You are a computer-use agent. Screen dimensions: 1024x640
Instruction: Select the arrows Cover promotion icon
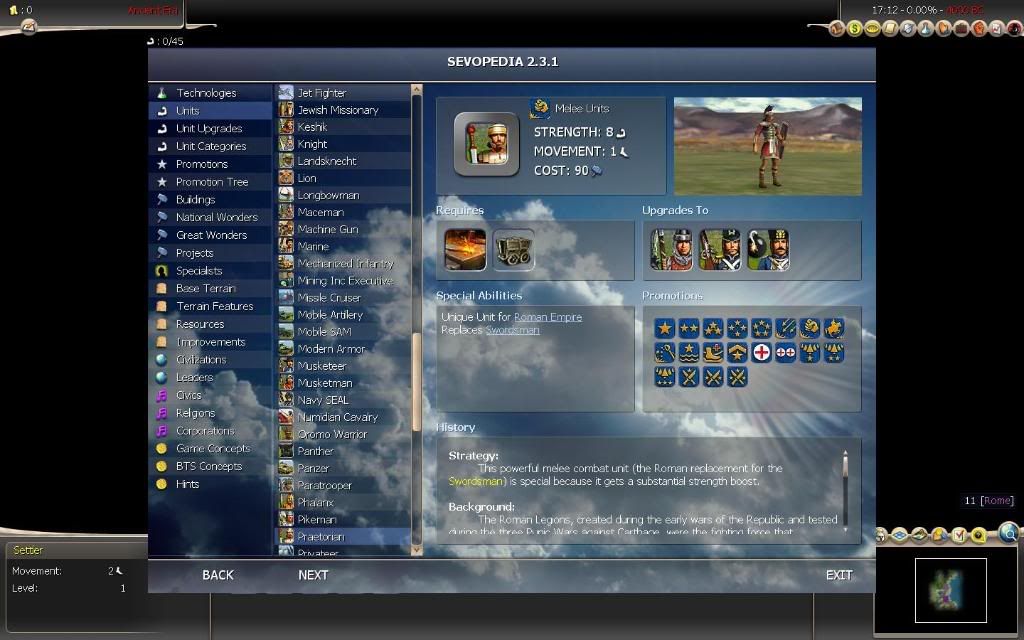click(786, 328)
